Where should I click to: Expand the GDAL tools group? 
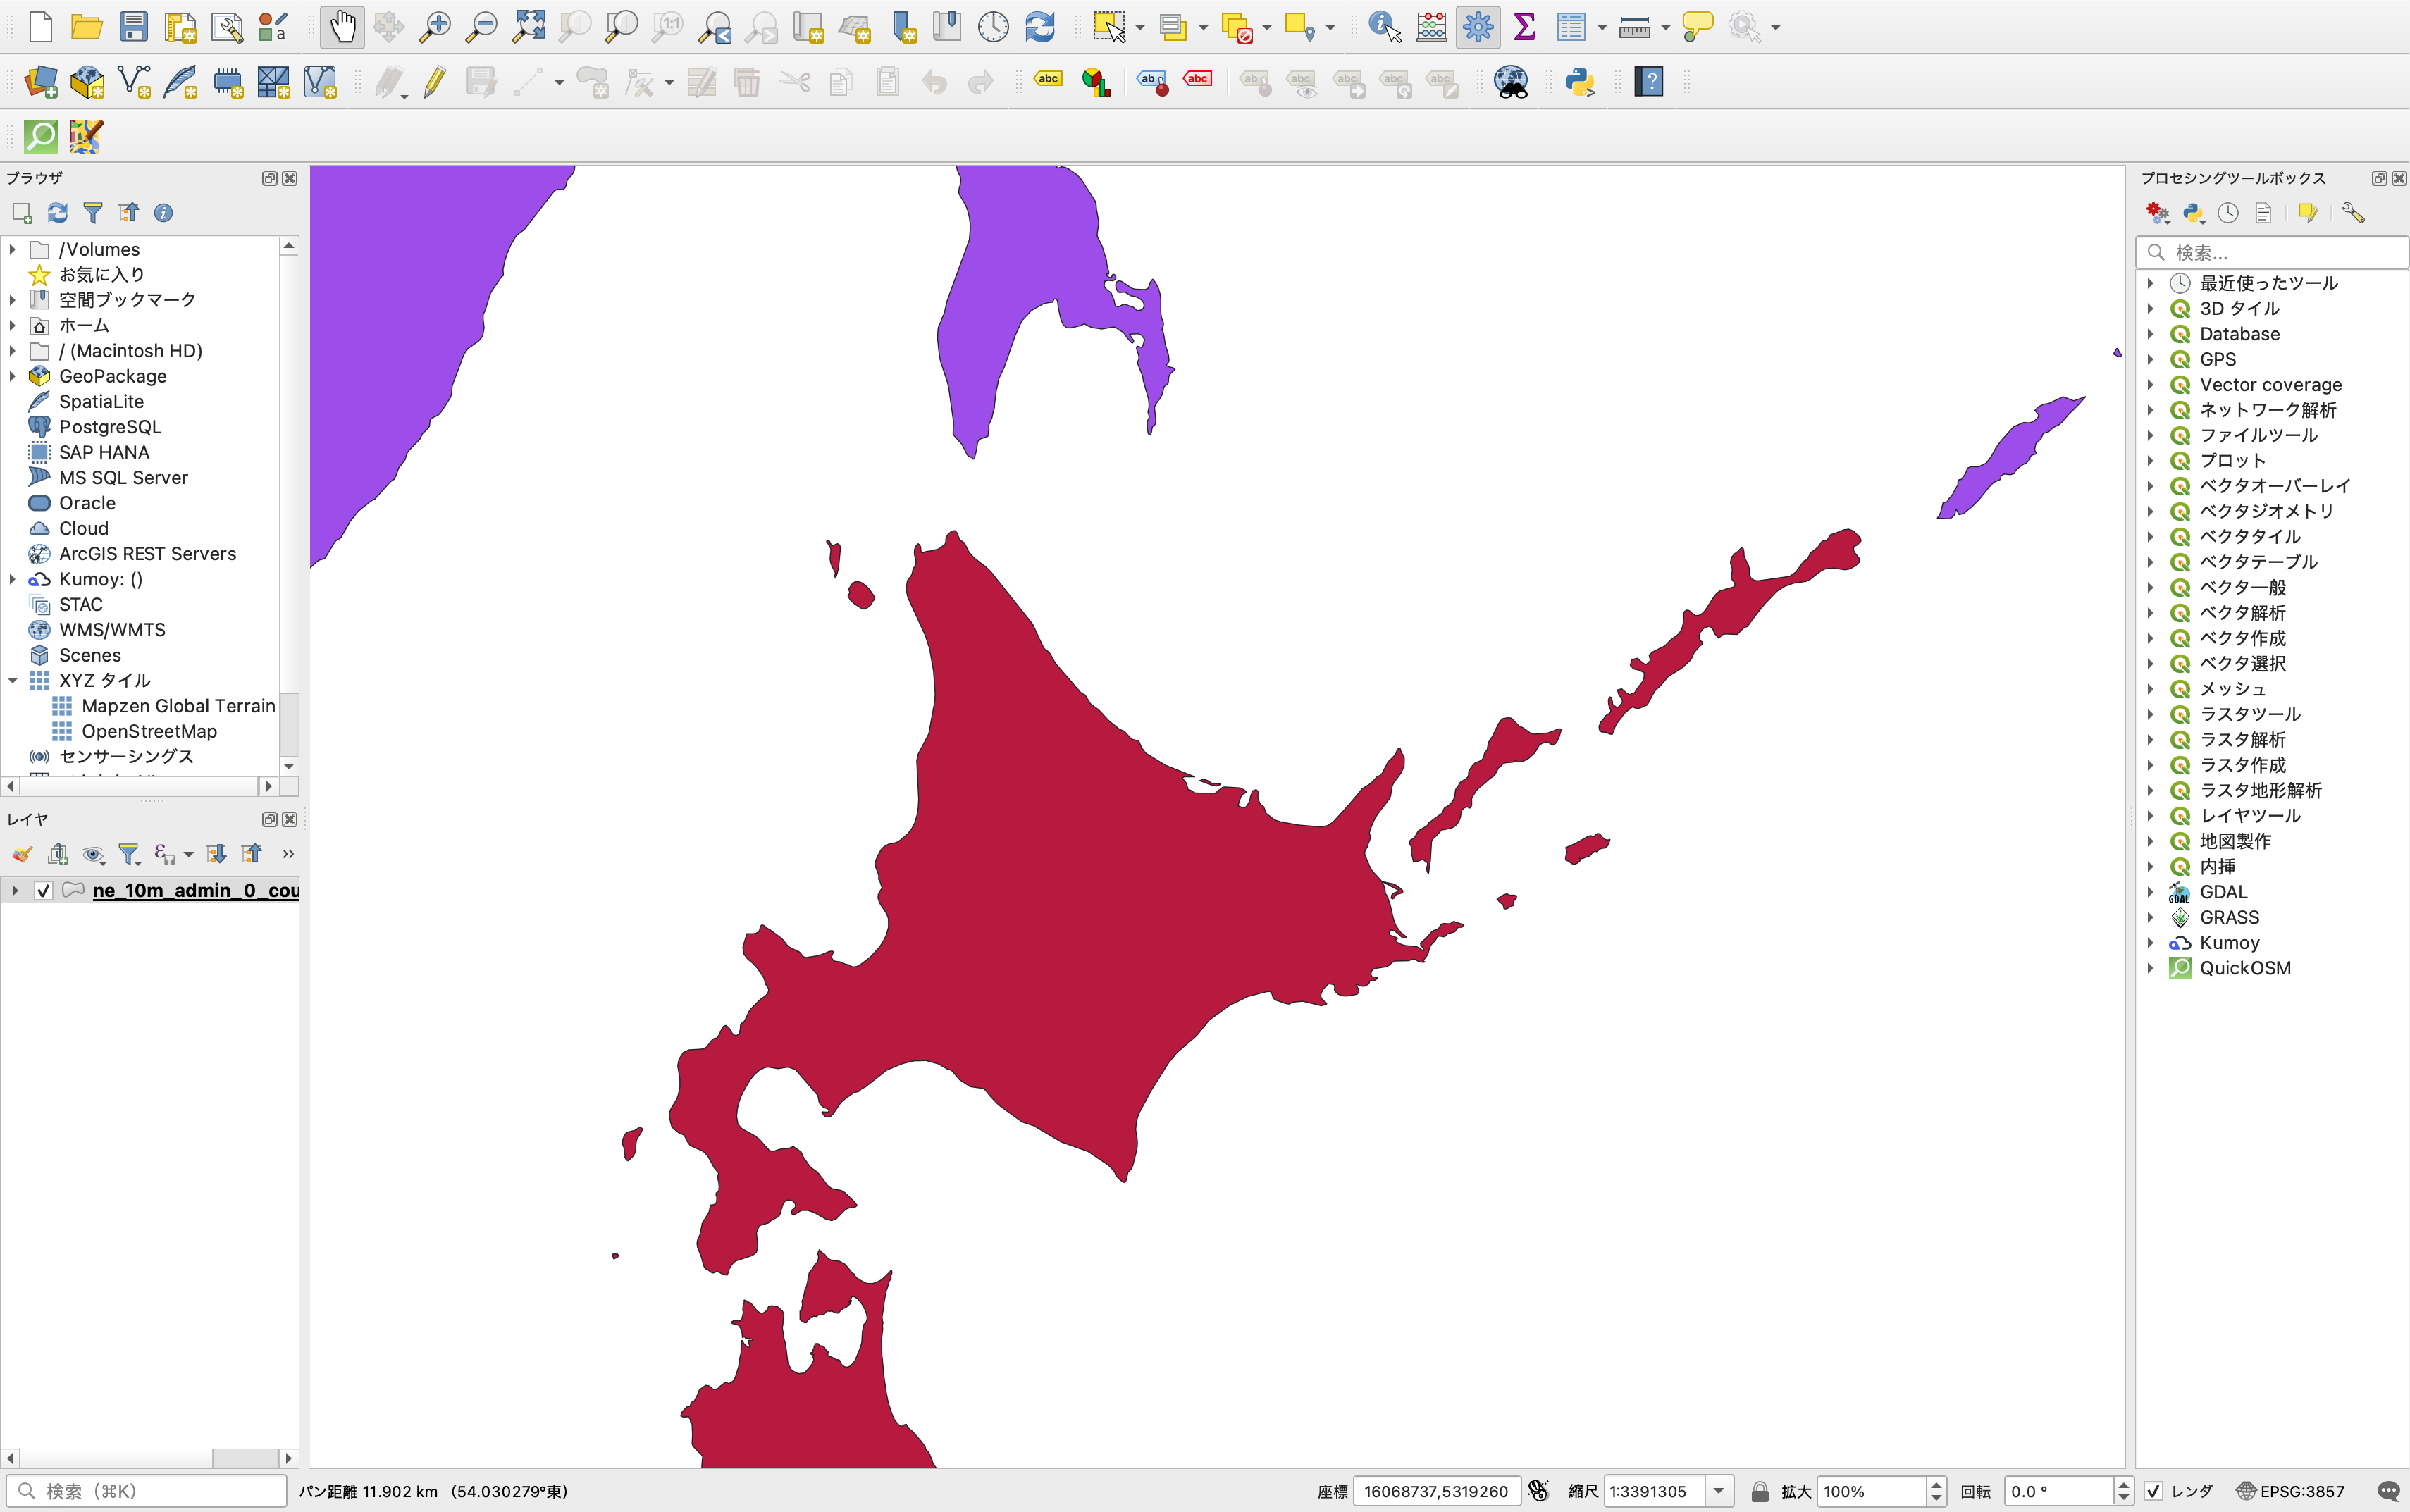point(2150,892)
